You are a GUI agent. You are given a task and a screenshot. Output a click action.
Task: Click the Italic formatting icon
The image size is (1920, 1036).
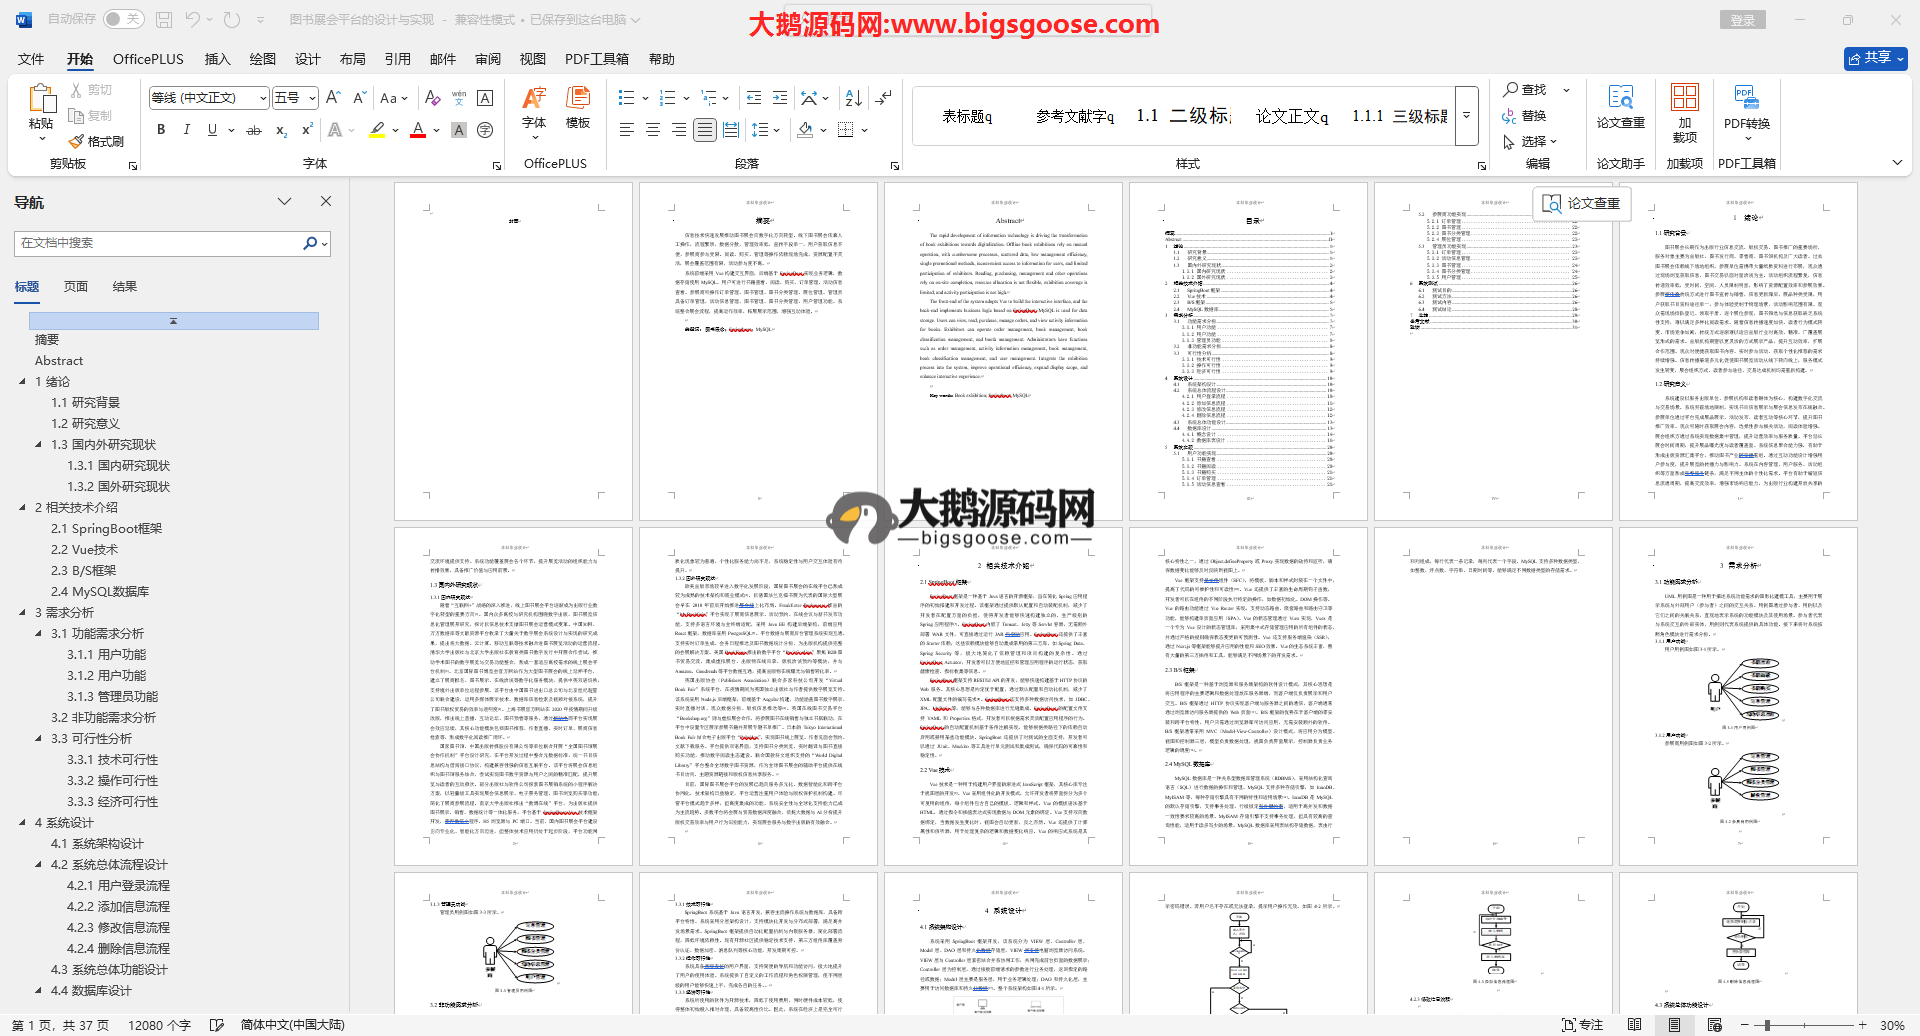pyautogui.click(x=186, y=130)
